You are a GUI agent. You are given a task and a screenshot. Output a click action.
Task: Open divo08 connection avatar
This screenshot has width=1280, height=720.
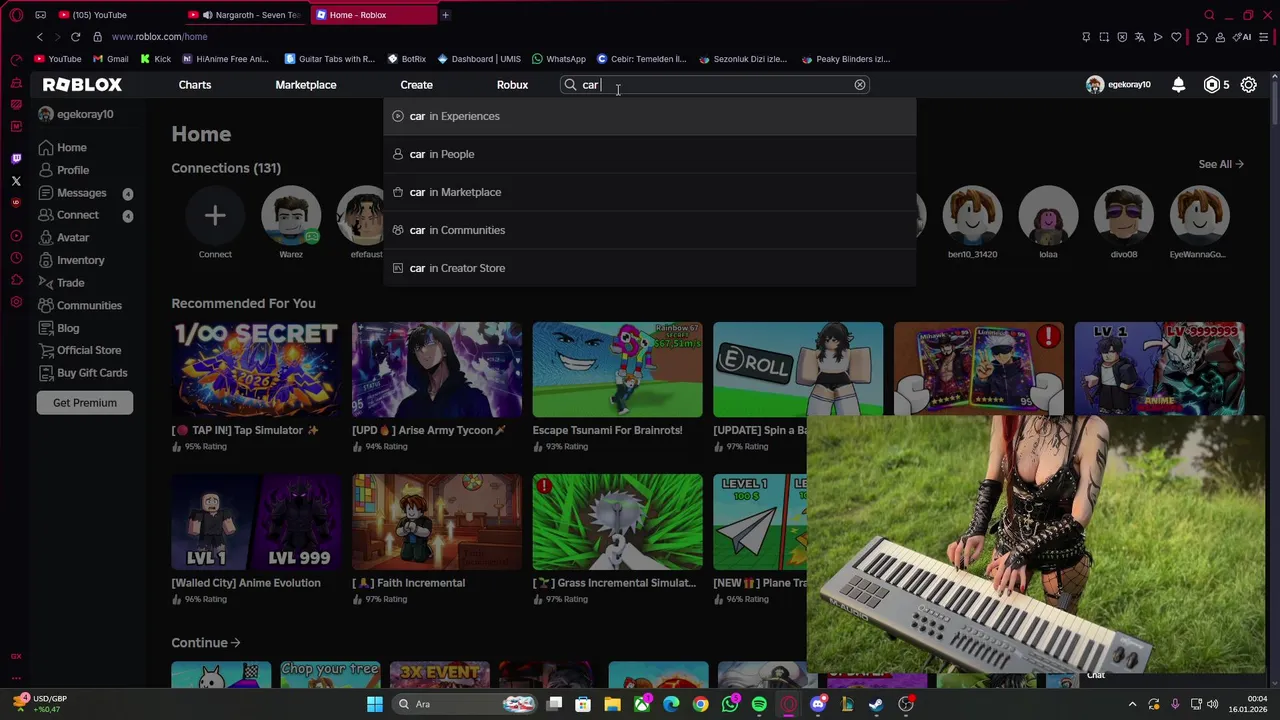[x=1124, y=215]
